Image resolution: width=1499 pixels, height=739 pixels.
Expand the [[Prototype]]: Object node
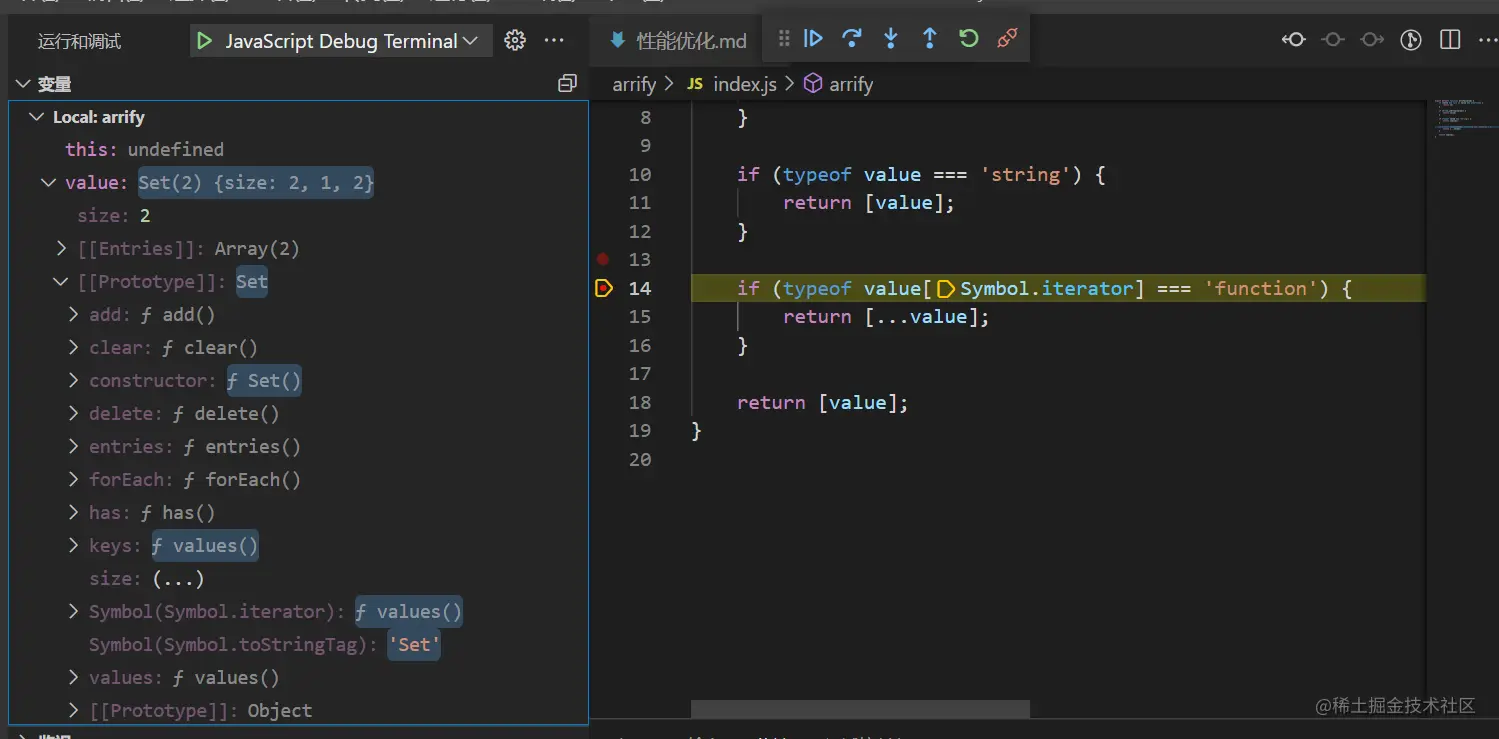coord(74,711)
